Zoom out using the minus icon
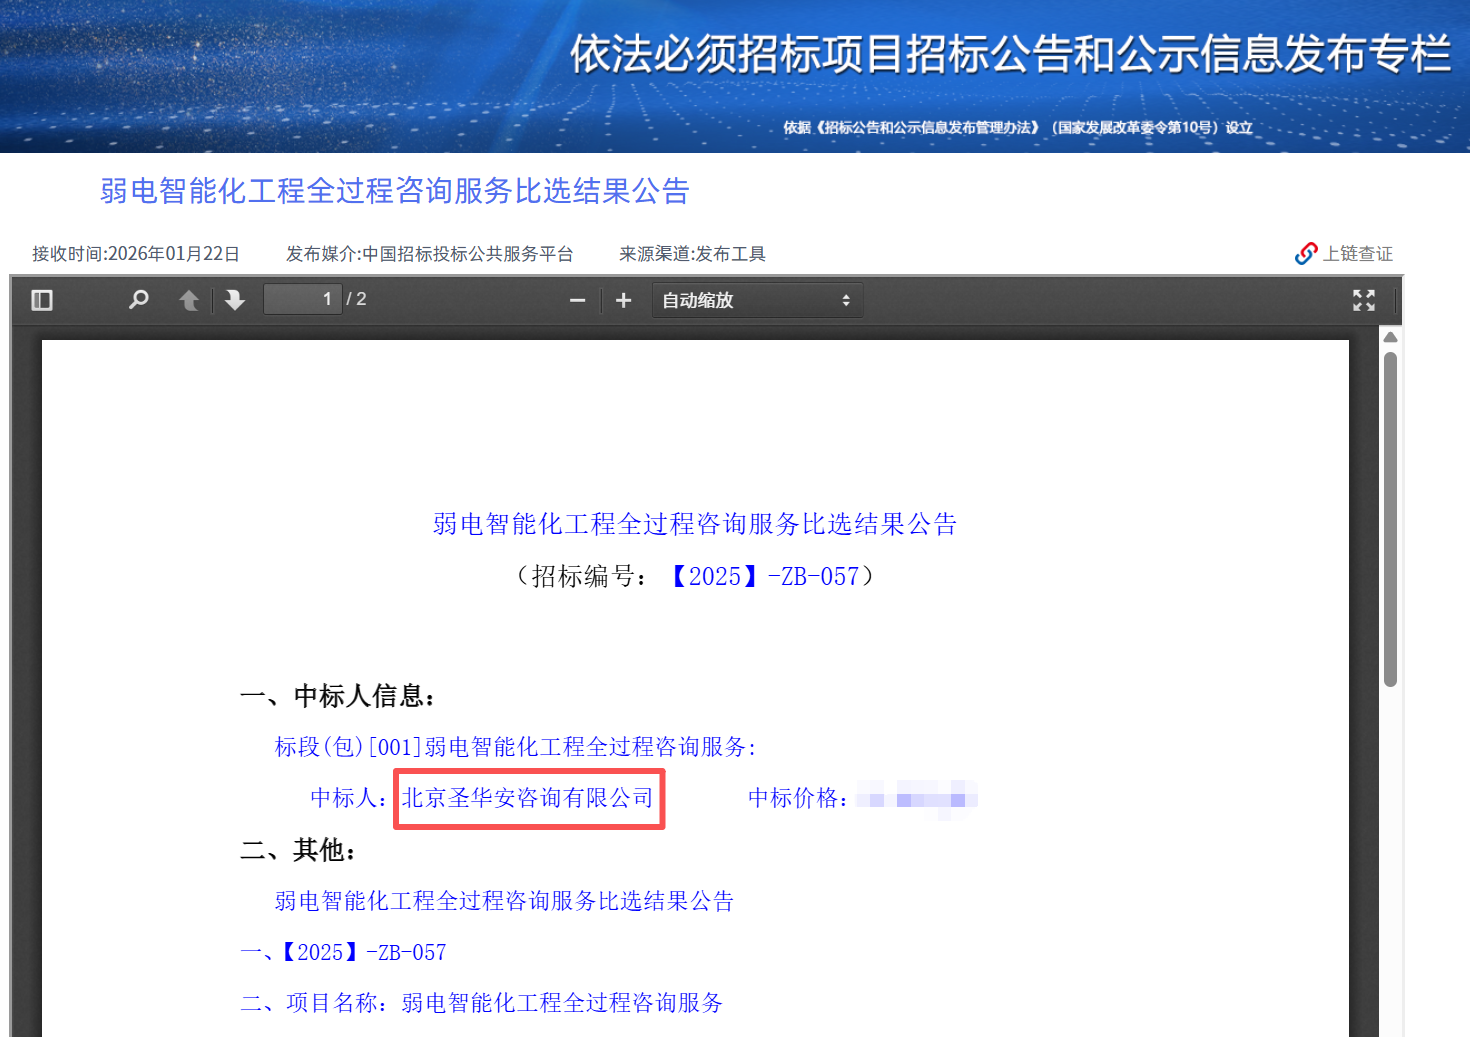Screen dimensions: 1470x1037 click(577, 299)
